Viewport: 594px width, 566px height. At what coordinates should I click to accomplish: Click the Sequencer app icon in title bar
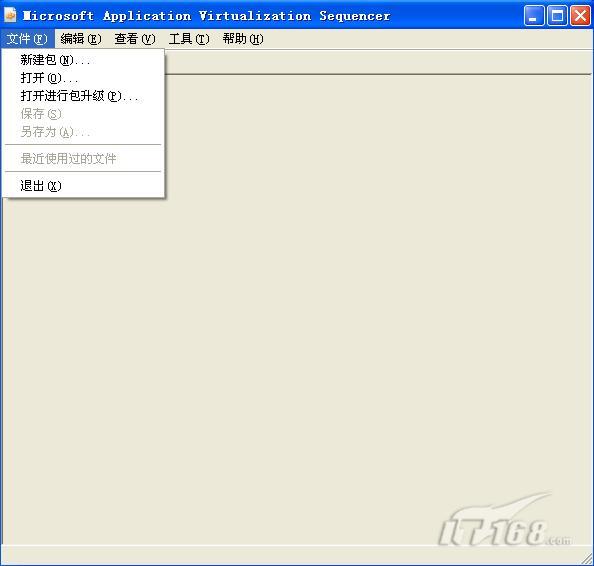coord(10,15)
